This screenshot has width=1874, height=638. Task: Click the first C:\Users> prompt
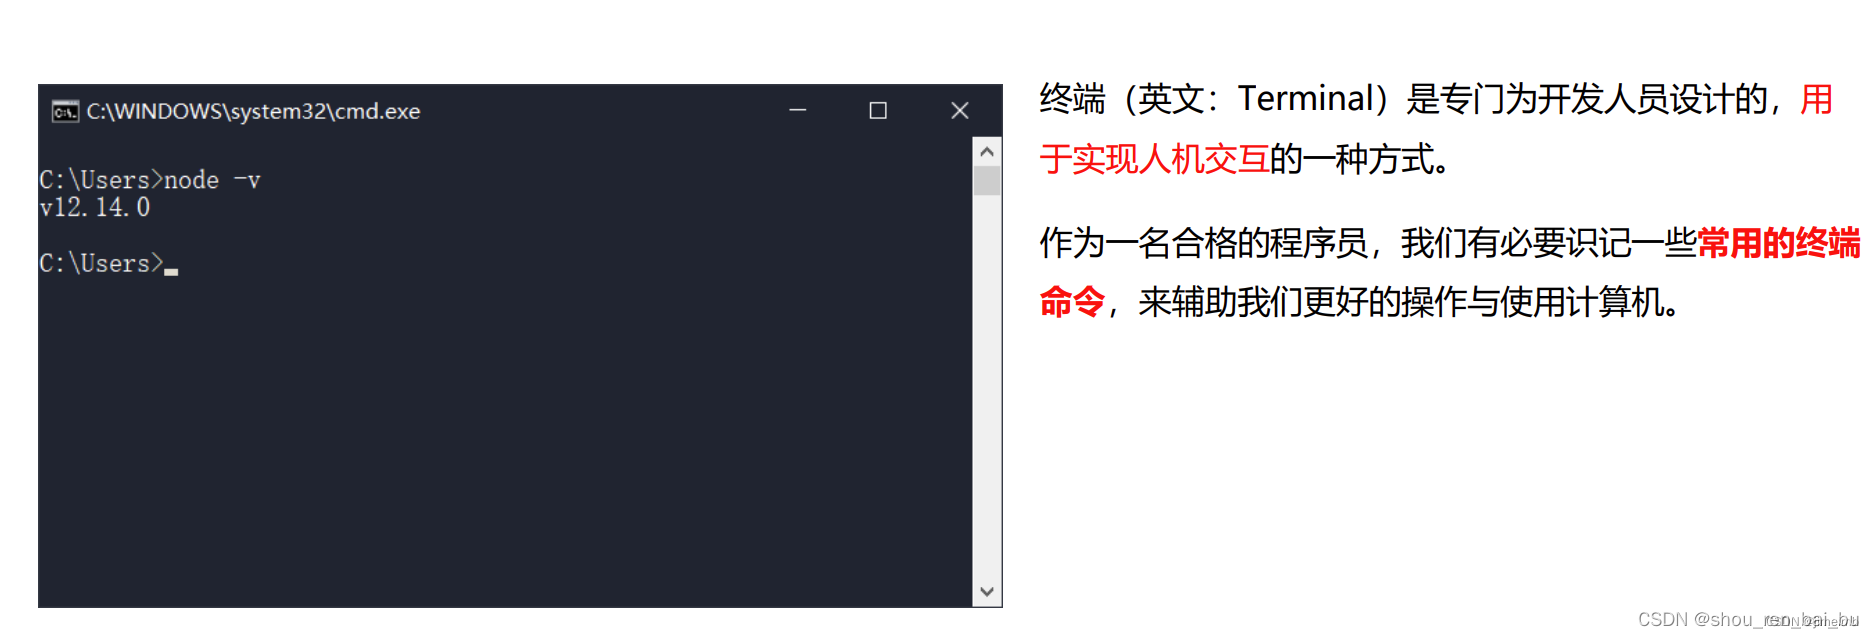pyautogui.click(x=101, y=180)
